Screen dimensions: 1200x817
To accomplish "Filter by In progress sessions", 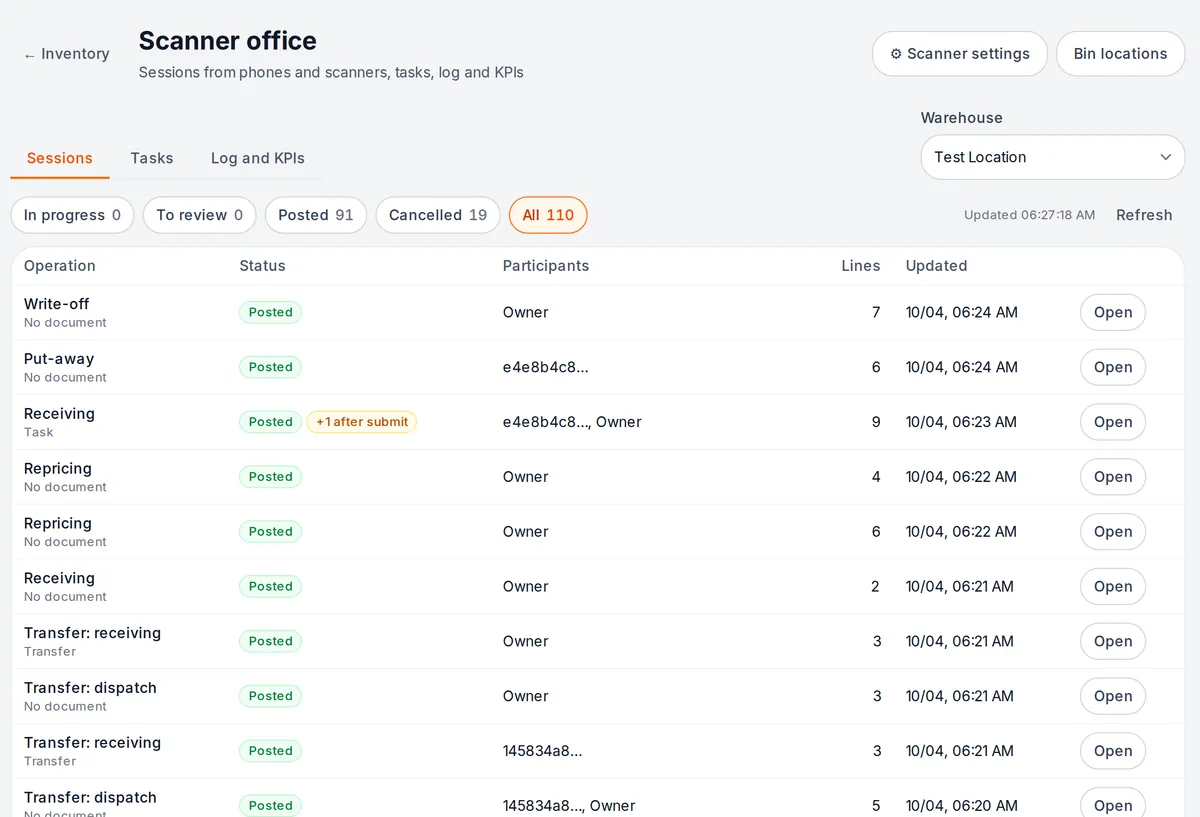I will [72, 215].
